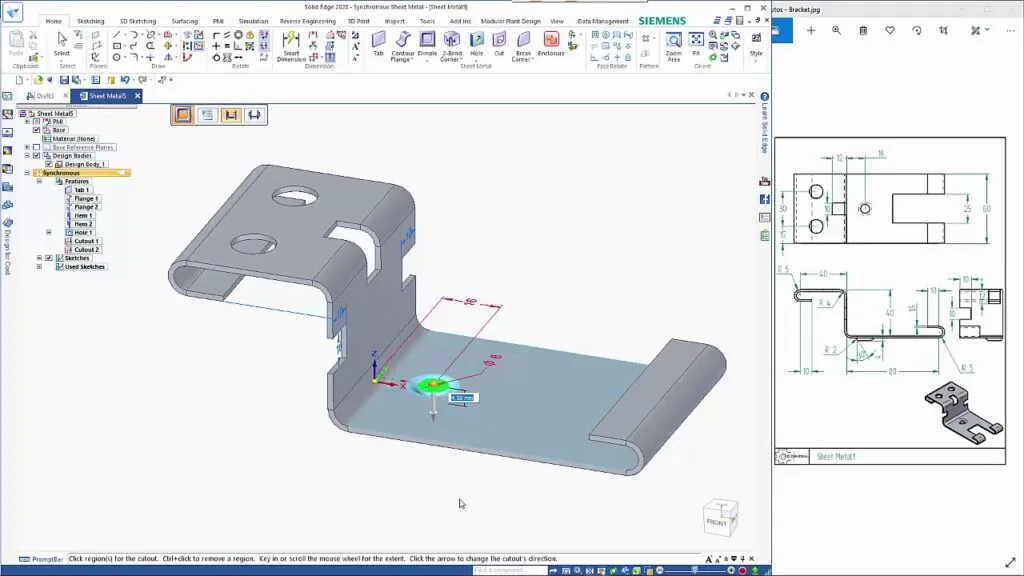Expand Base Reference Planes node

click(x=27, y=147)
